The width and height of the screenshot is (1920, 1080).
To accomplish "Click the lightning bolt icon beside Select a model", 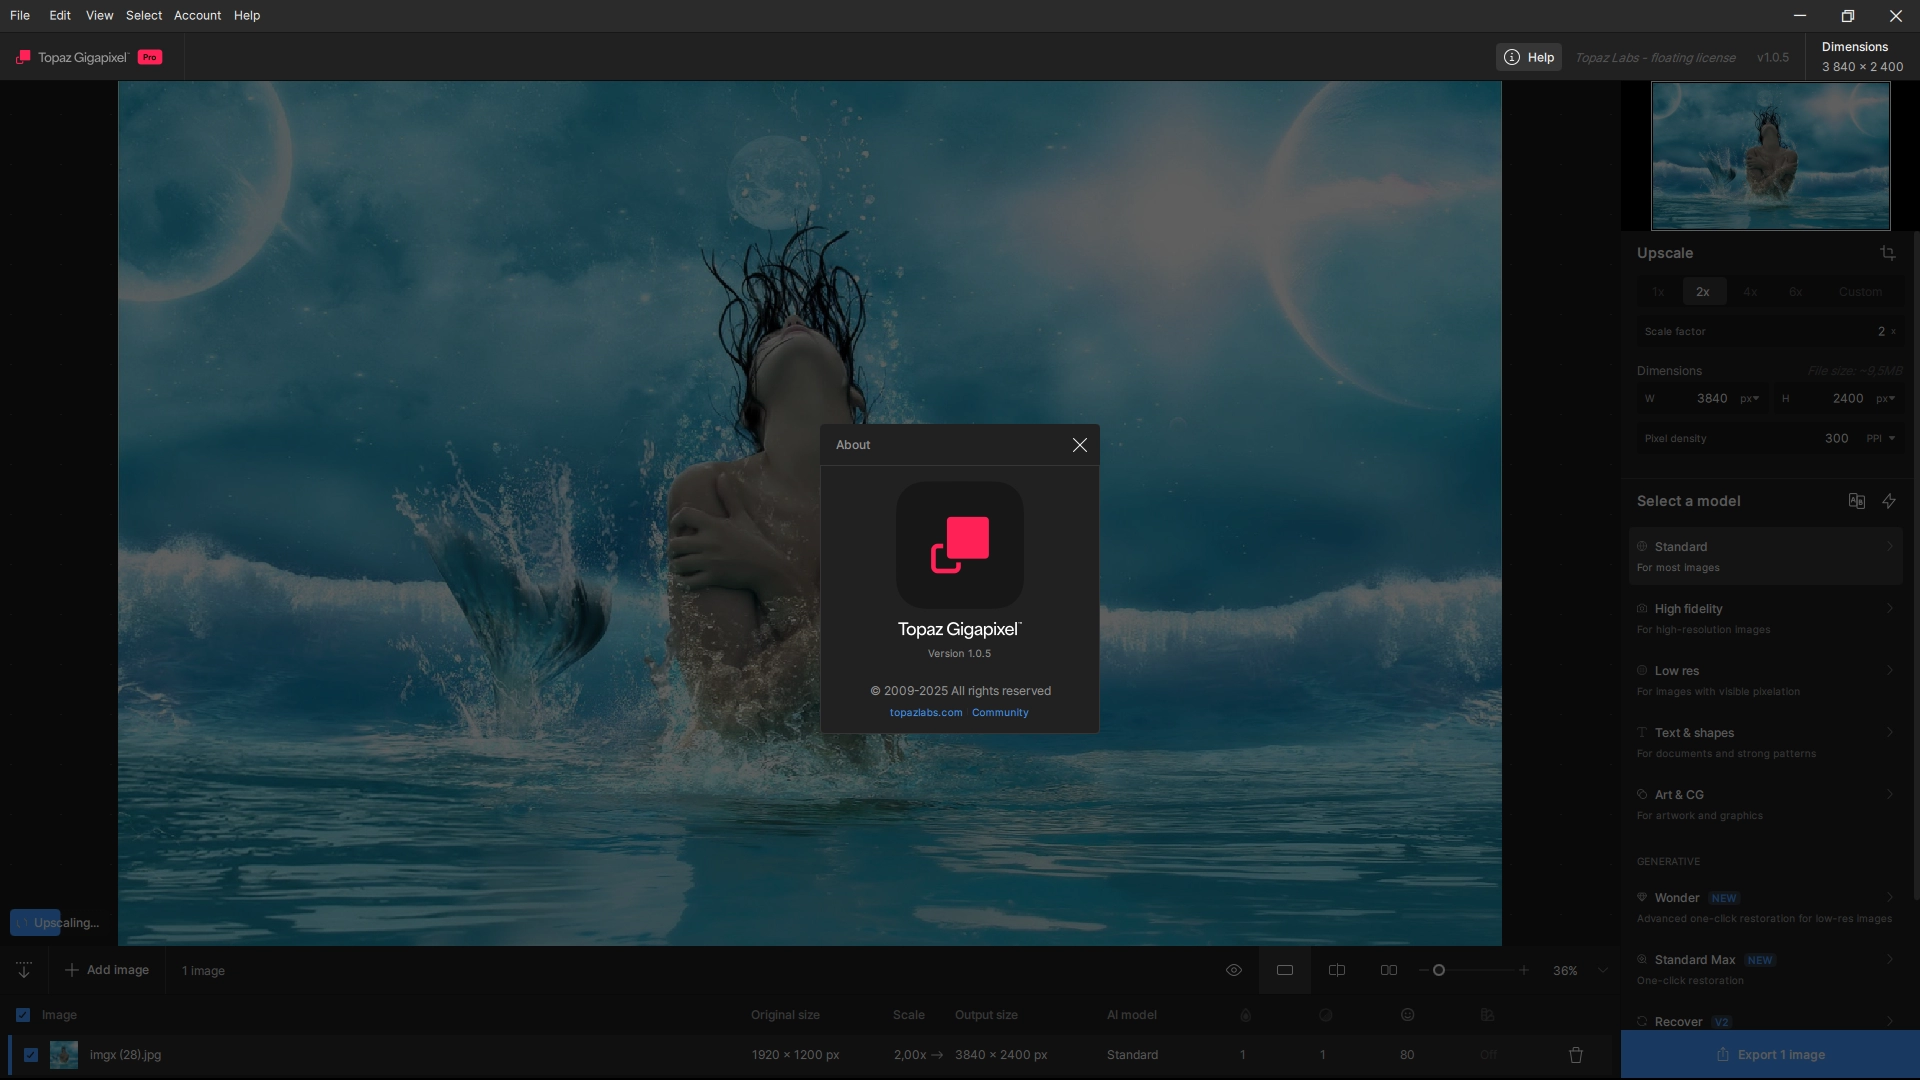I will pos(1889,501).
